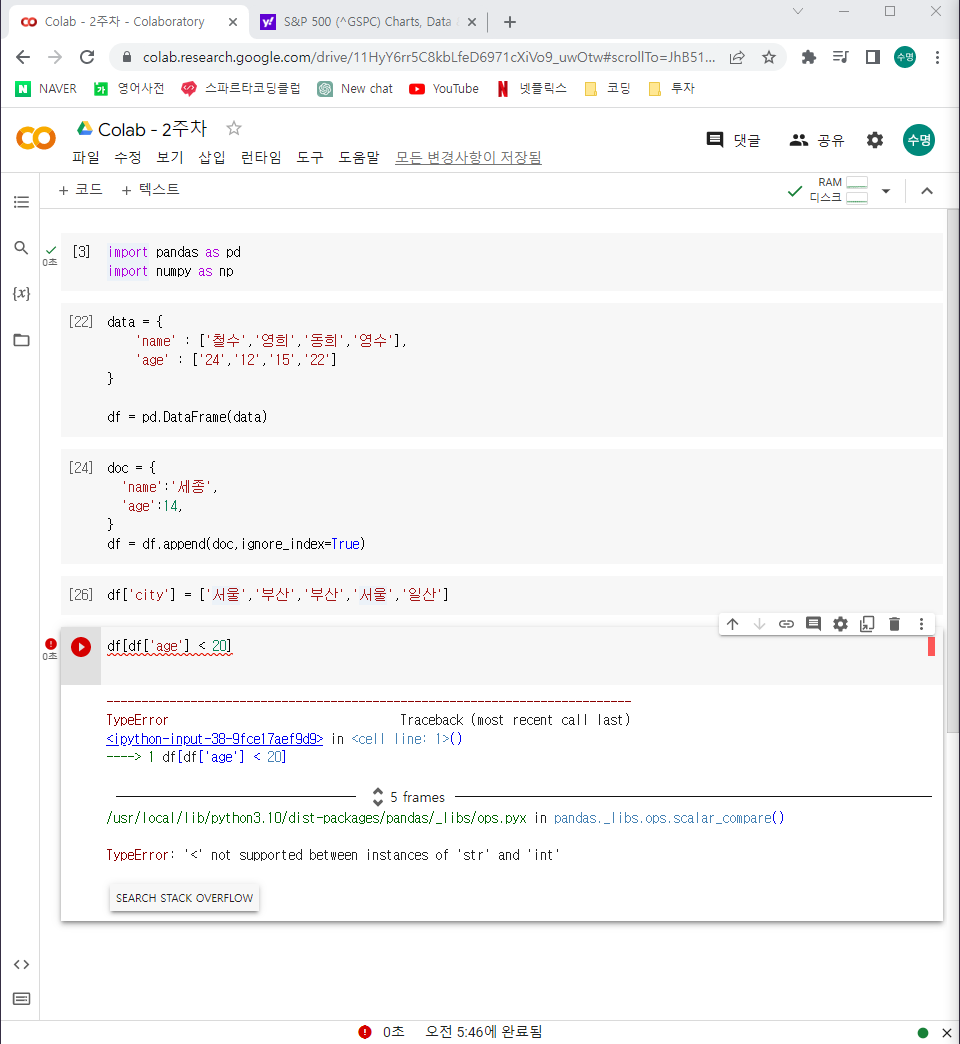Collapse the header with the chevron-up

tap(927, 191)
